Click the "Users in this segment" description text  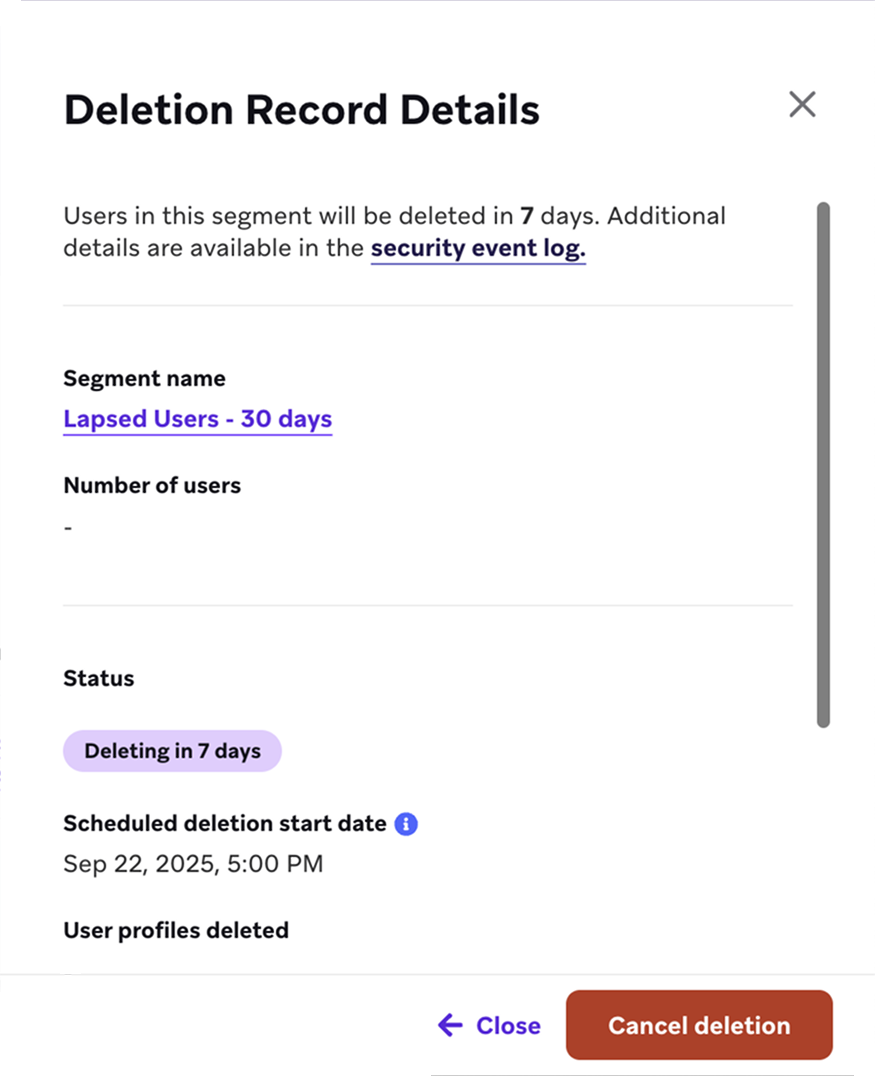180,216
